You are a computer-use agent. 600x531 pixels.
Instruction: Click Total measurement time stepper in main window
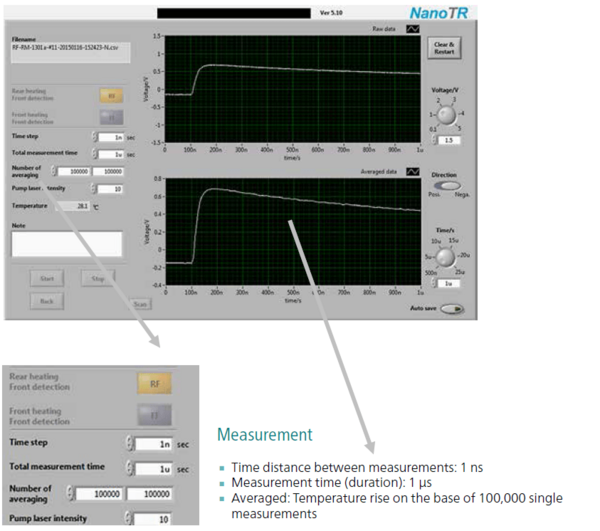[x=95, y=154]
